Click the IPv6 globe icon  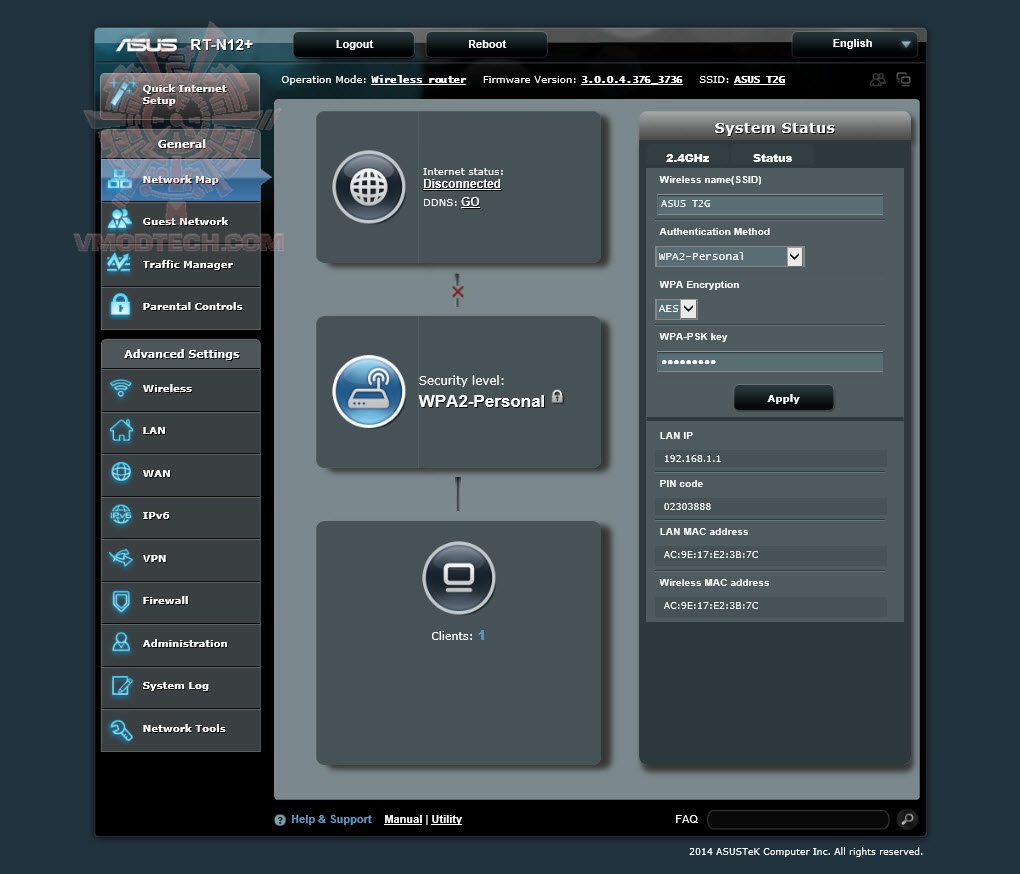[121, 514]
